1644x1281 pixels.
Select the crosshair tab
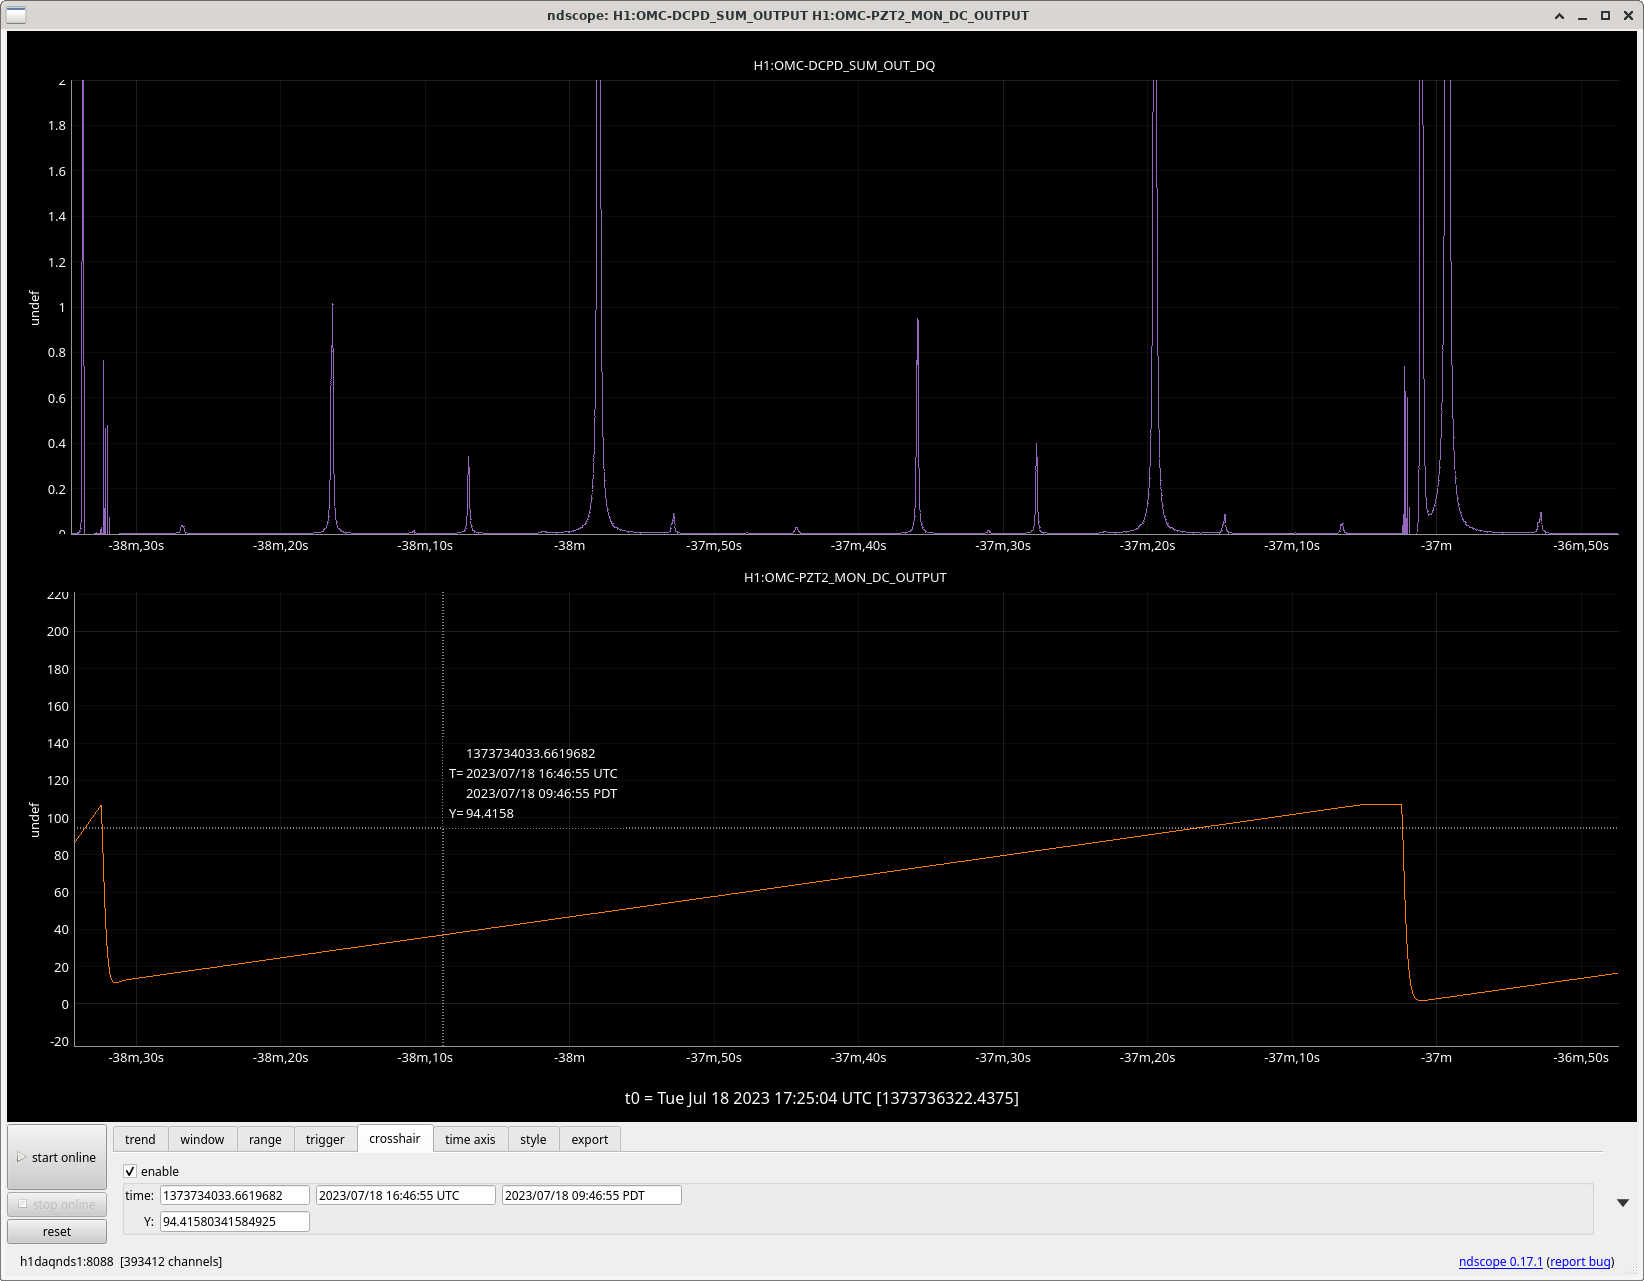point(395,1138)
